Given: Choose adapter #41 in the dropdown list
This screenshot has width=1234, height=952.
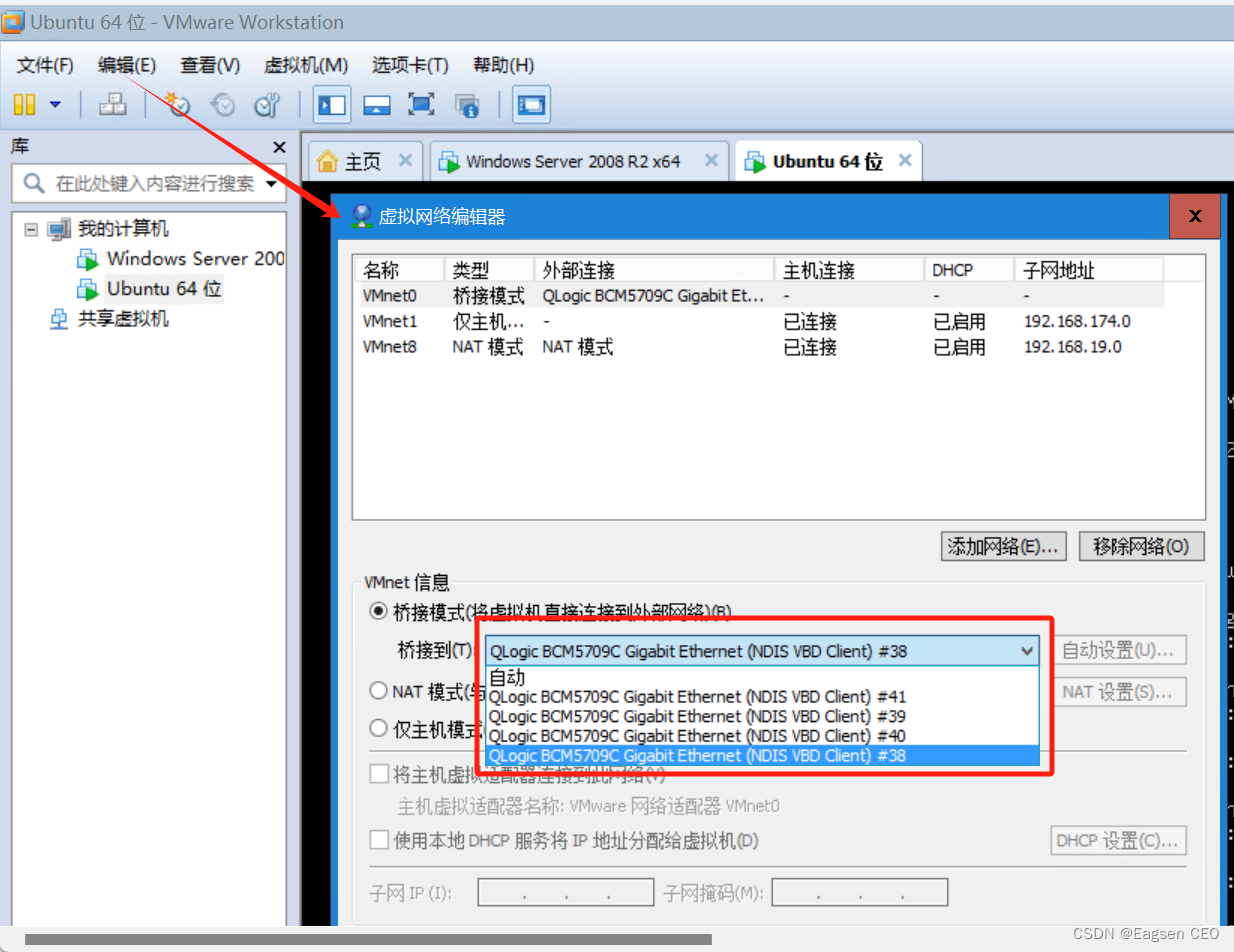Looking at the screenshot, I should point(762,697).
